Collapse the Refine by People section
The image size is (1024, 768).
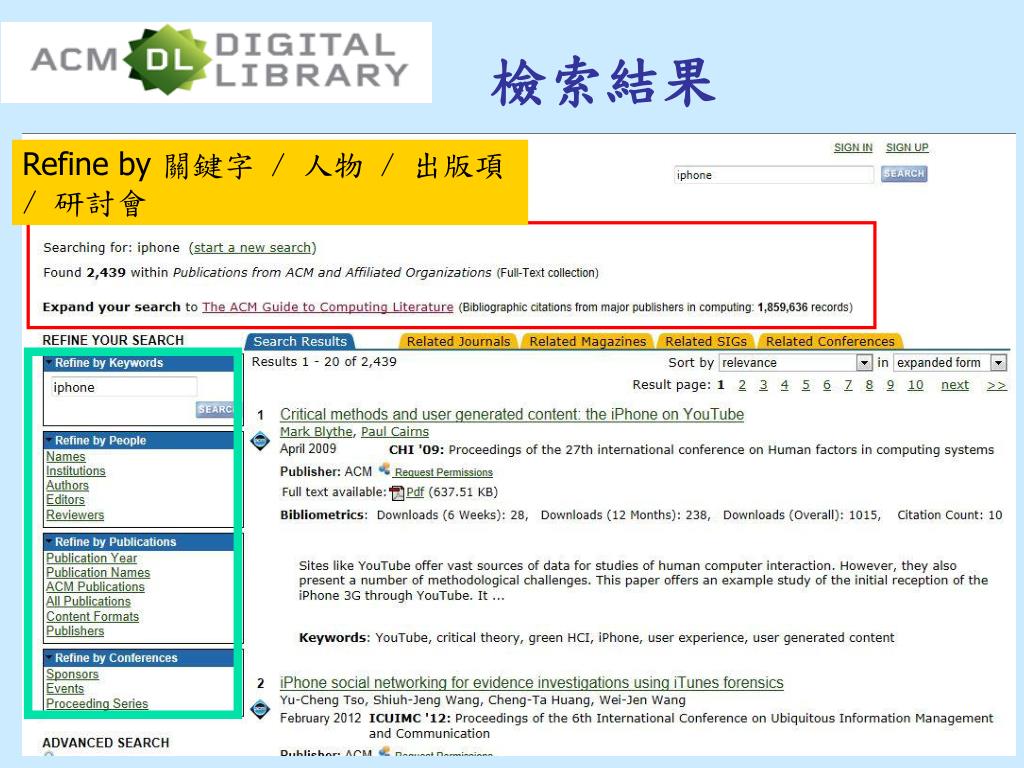click(49, 440)
